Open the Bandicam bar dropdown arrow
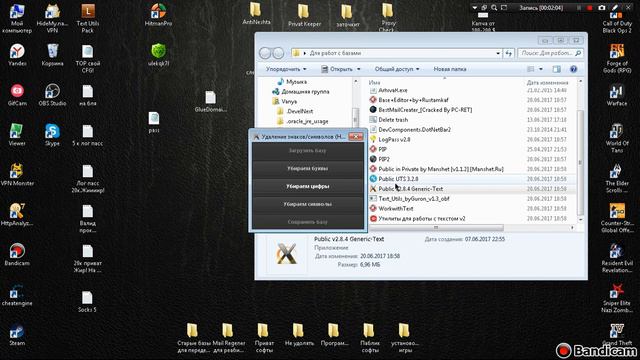Viewport: 640px width, 360px height. coord(474,7)
